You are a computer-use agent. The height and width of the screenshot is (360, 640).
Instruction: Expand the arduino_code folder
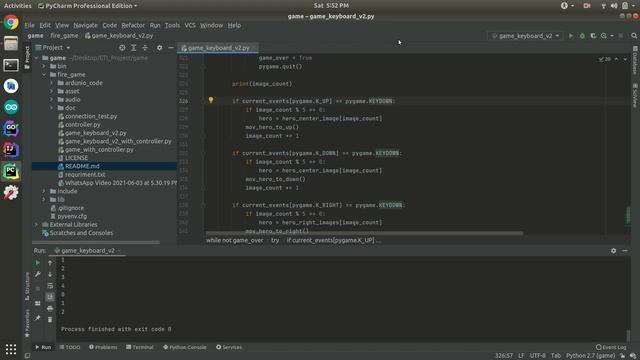(52, 83)
